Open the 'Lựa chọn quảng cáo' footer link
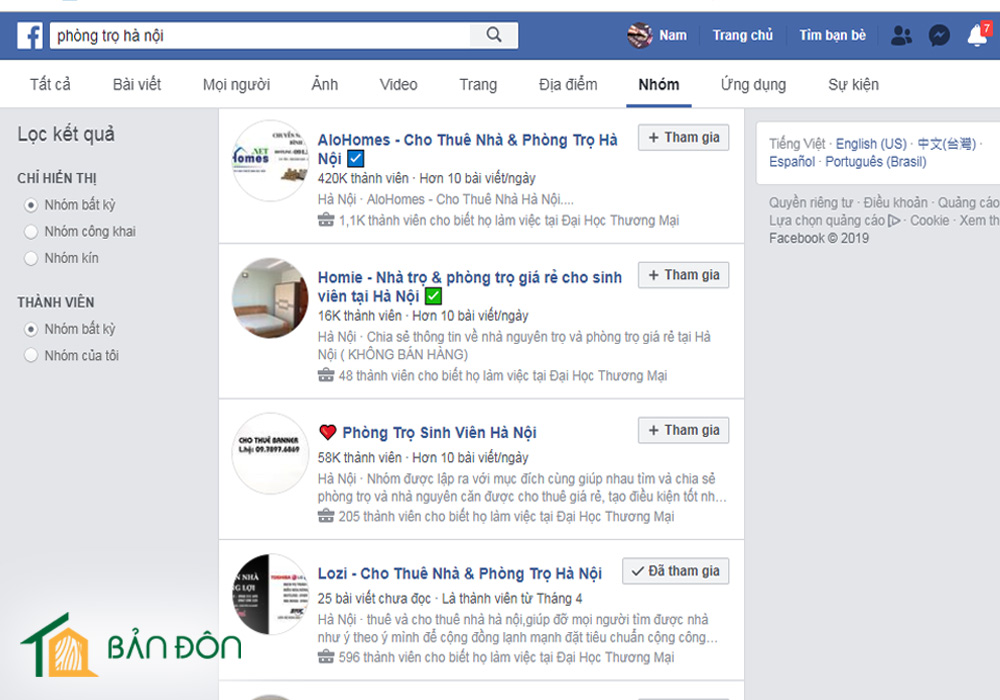The height and width of the screenshot is (700, 1000). coord(827,221)
